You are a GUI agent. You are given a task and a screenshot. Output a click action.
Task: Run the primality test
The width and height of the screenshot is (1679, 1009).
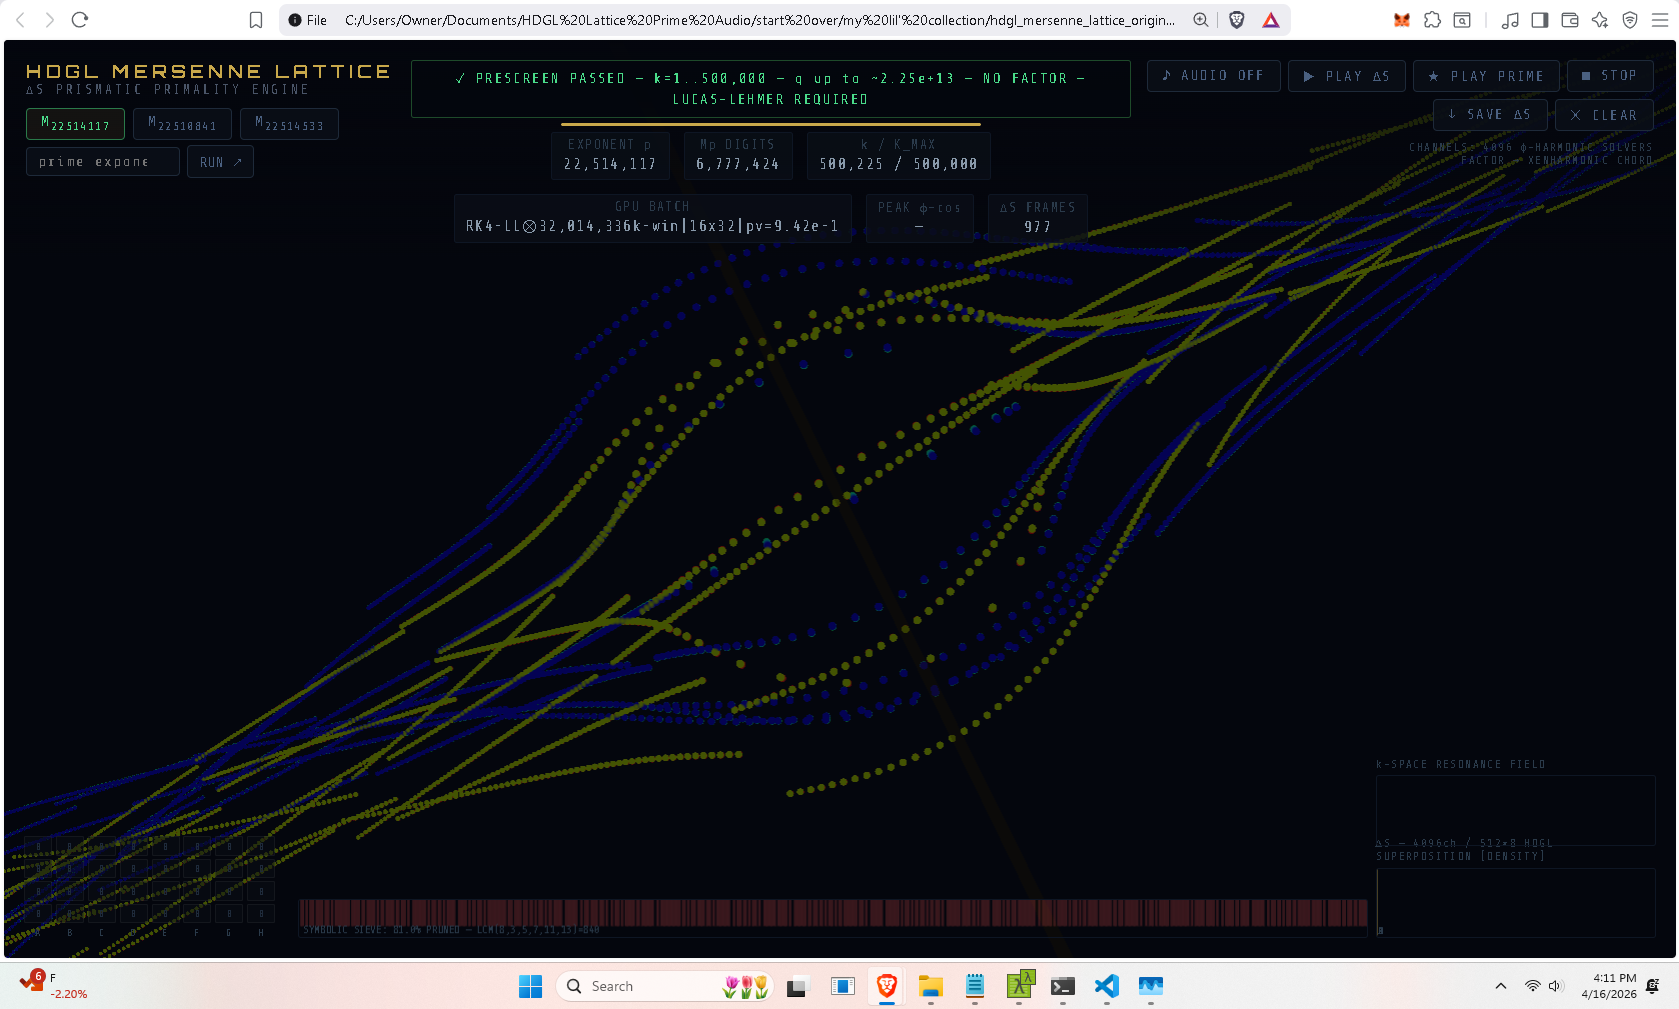220,162
